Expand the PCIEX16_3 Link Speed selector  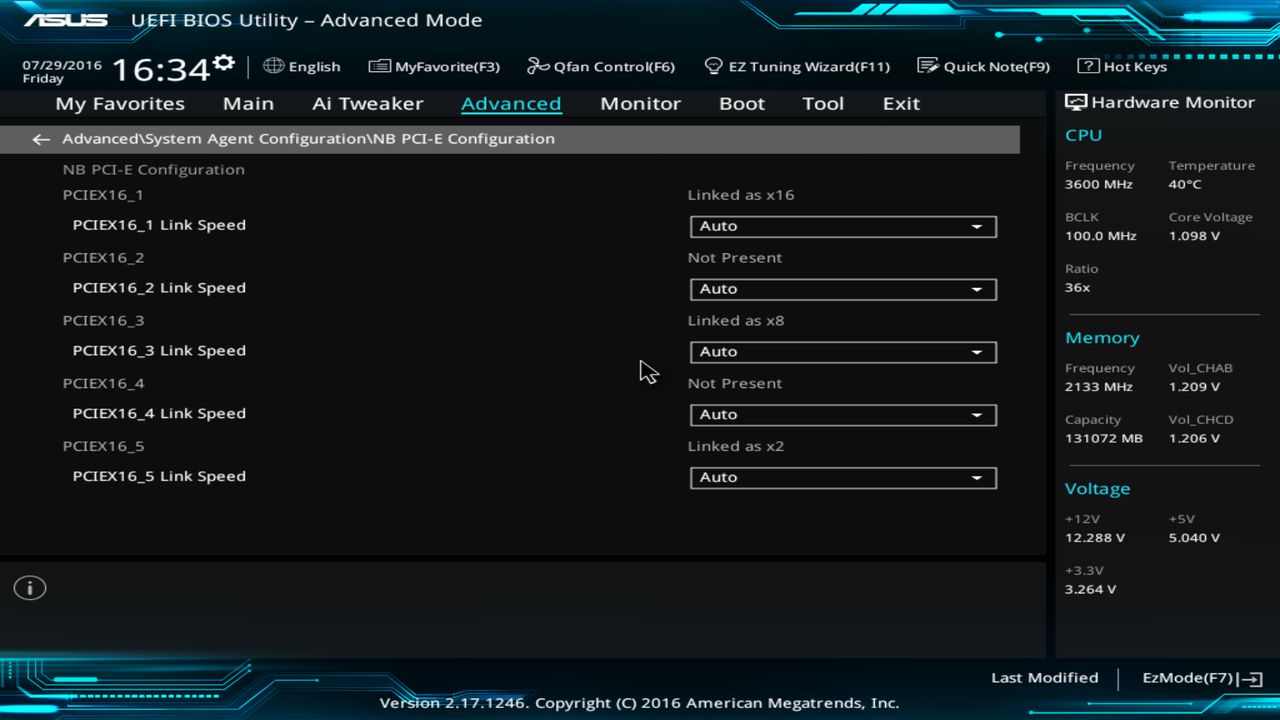click(843, 351)
